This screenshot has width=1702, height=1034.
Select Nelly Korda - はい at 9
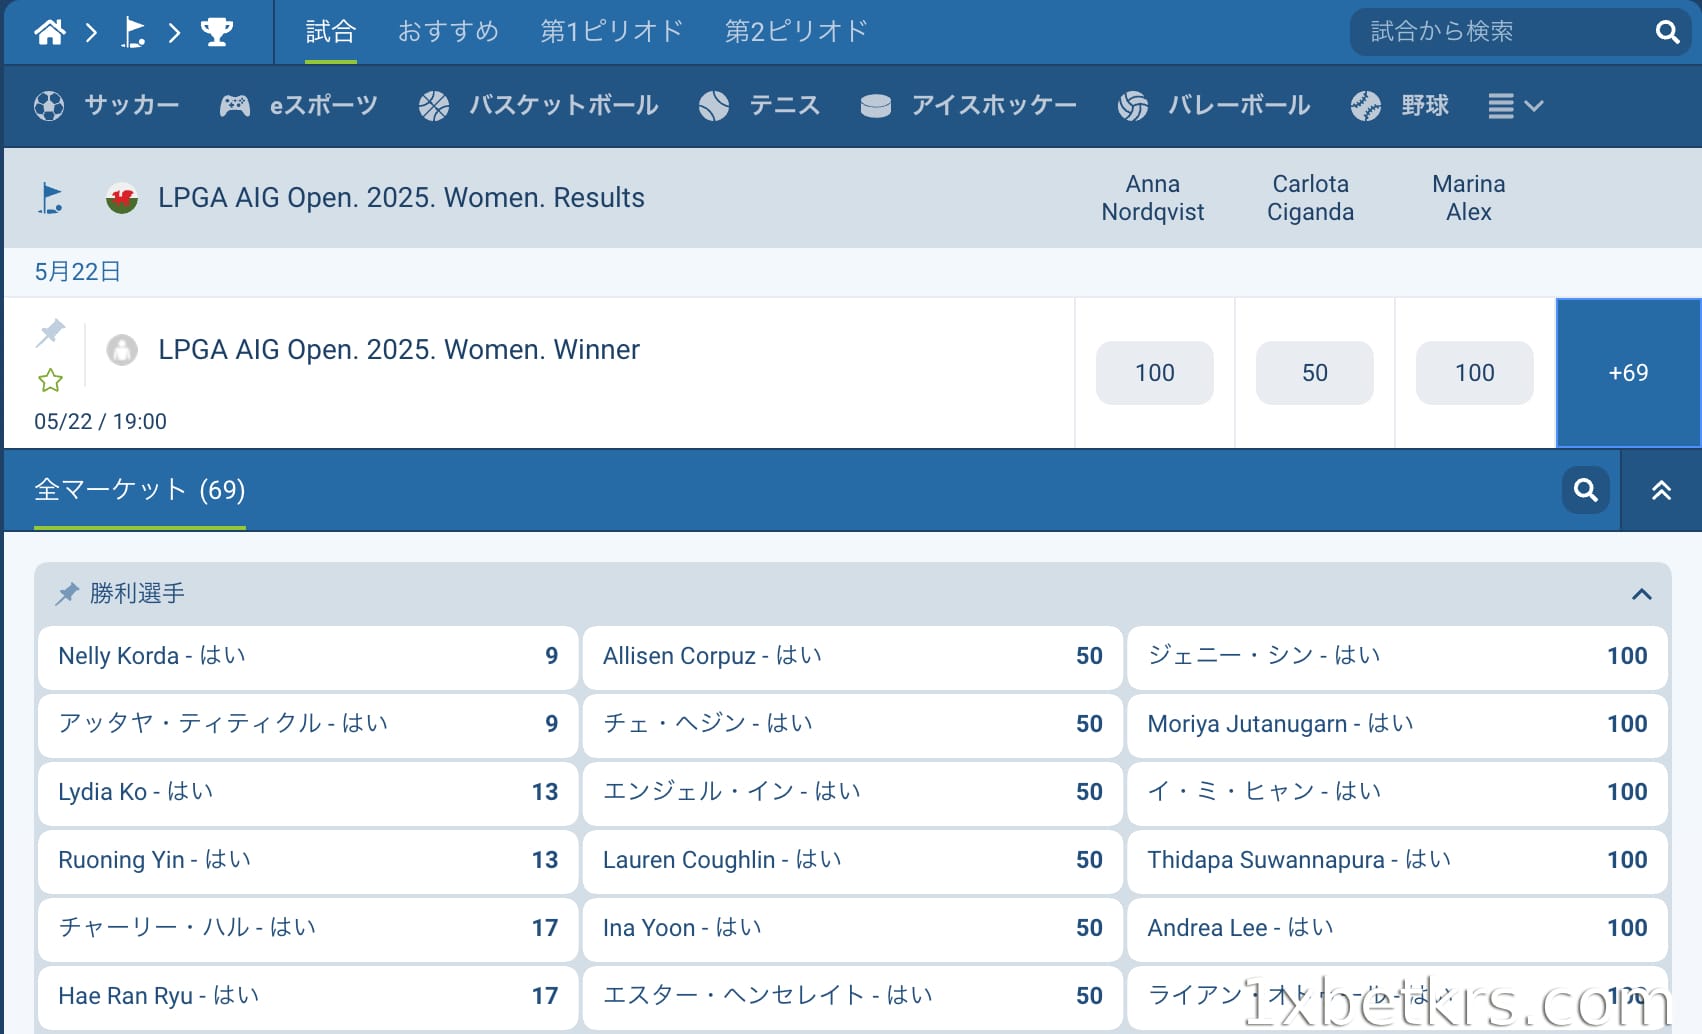[x=308, y=657]
